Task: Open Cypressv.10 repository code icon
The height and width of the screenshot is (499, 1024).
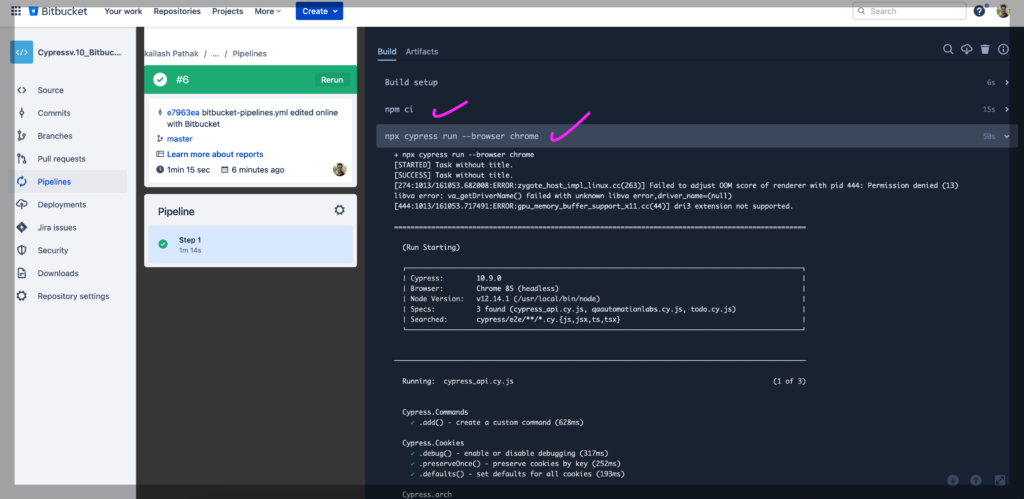Action: pos(22,52)
